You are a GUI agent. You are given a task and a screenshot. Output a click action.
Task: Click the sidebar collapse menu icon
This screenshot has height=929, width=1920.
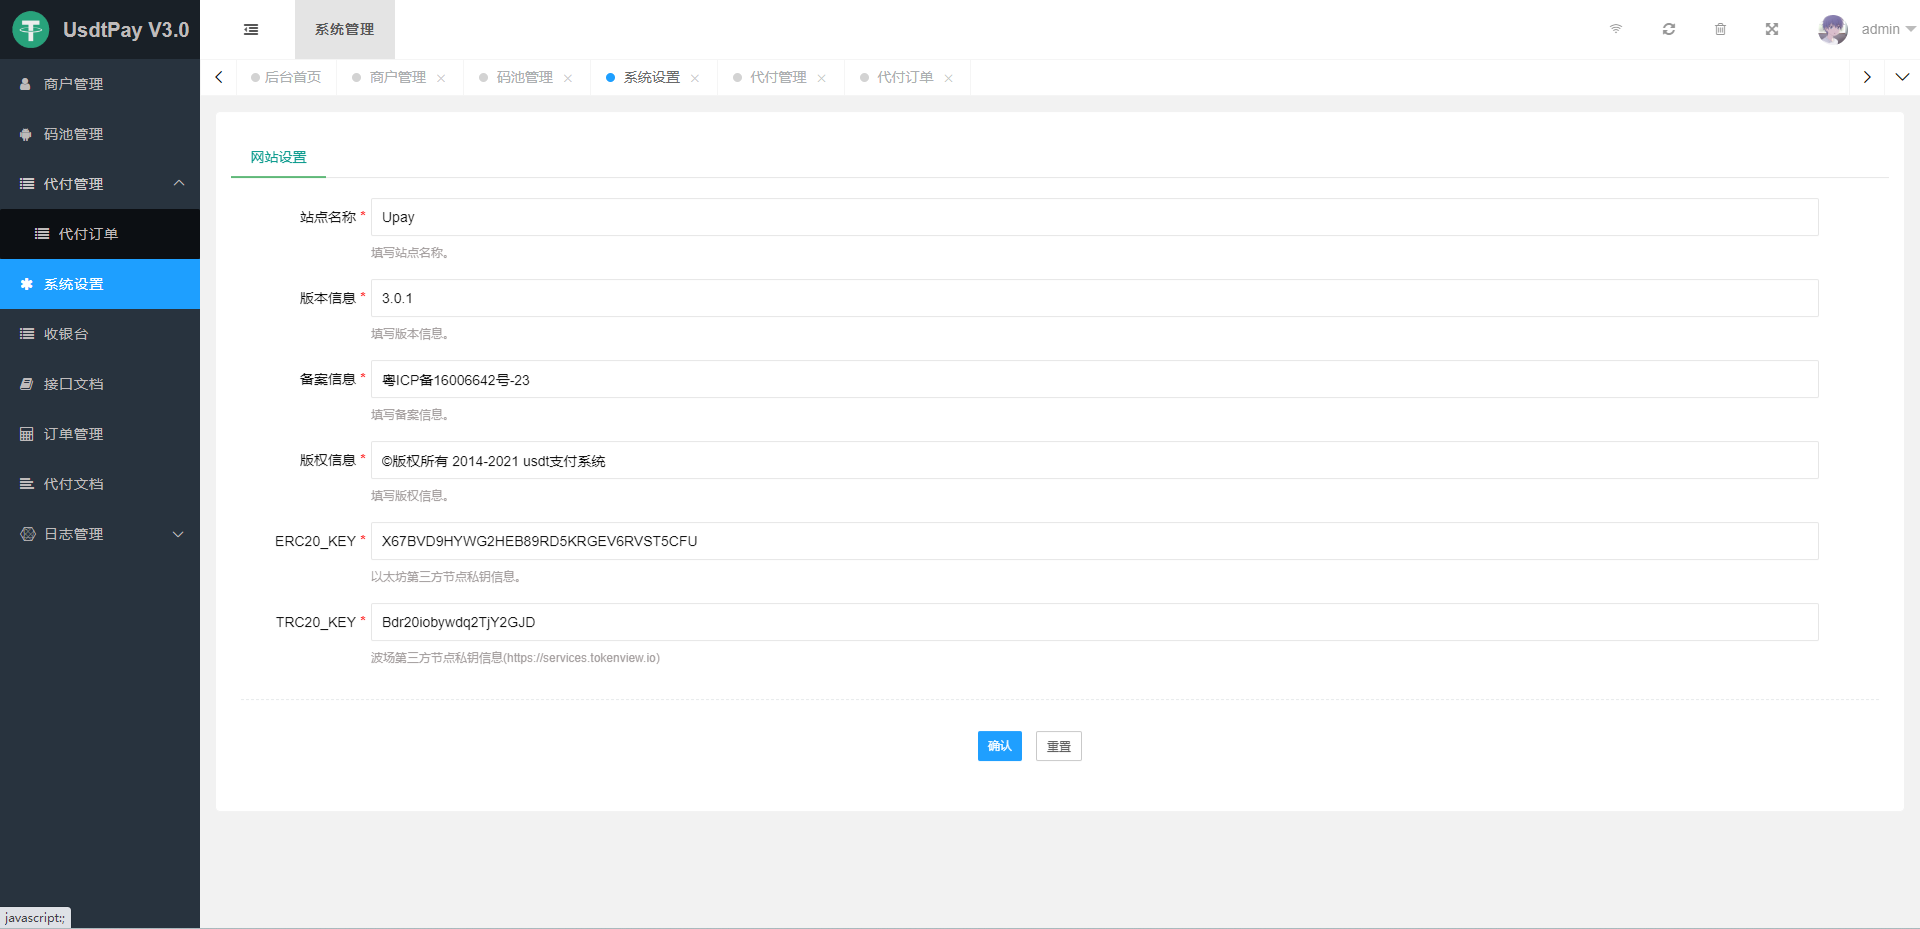[x=251, y=30]
